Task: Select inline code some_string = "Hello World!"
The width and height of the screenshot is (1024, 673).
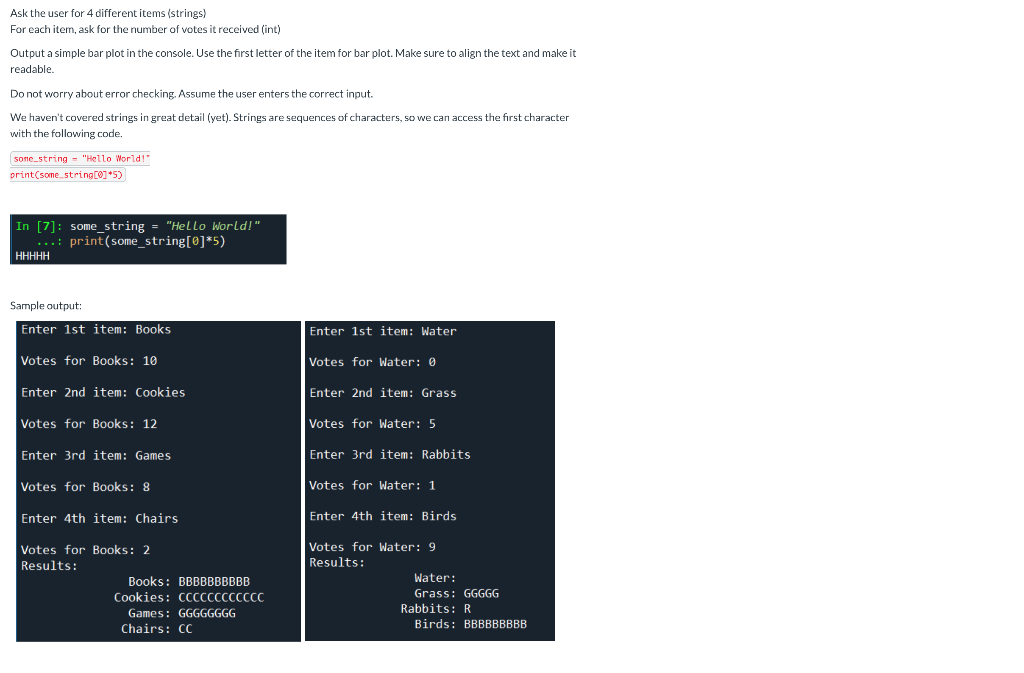Action: (x=80, y=159)
